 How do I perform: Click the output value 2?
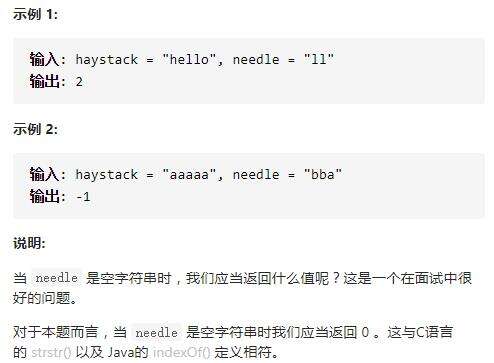pos(79,82)
